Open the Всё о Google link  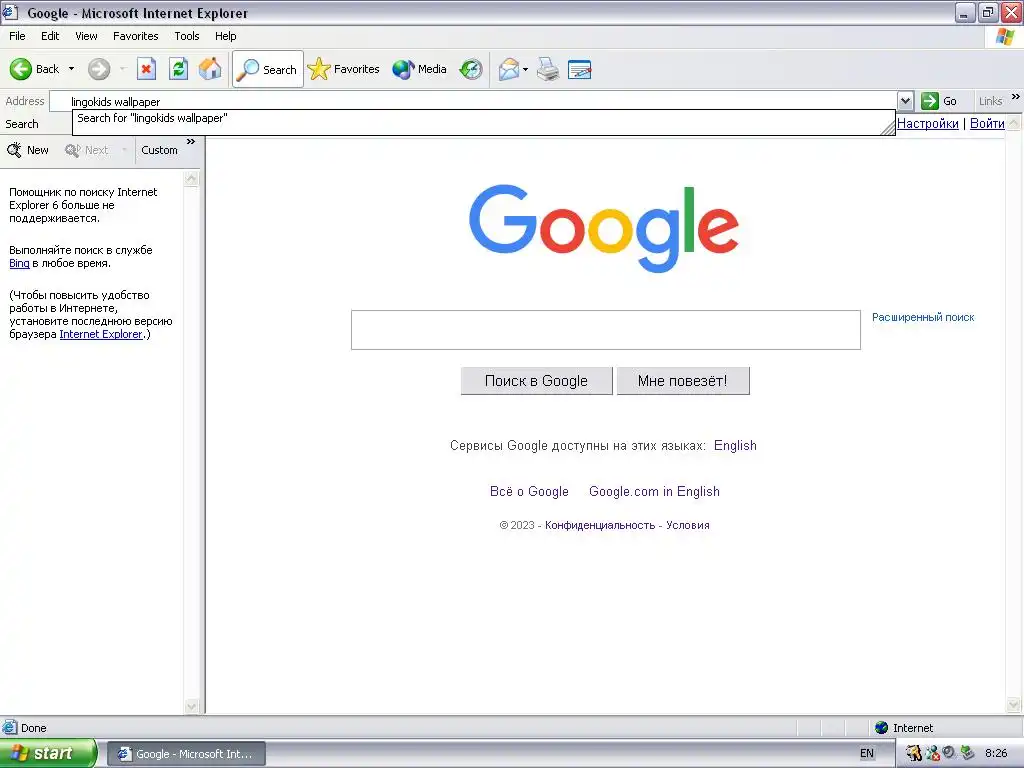529,492
